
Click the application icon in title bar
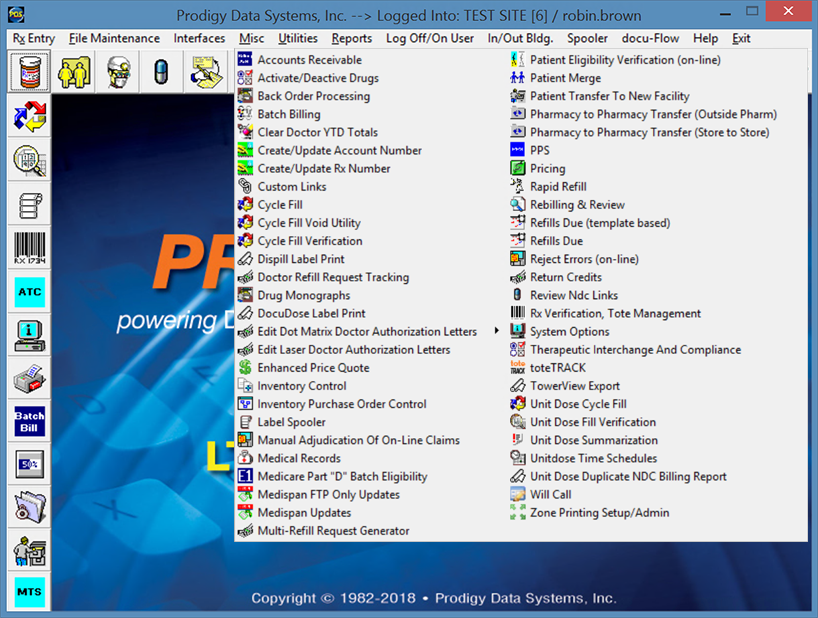tap(13, 14)
